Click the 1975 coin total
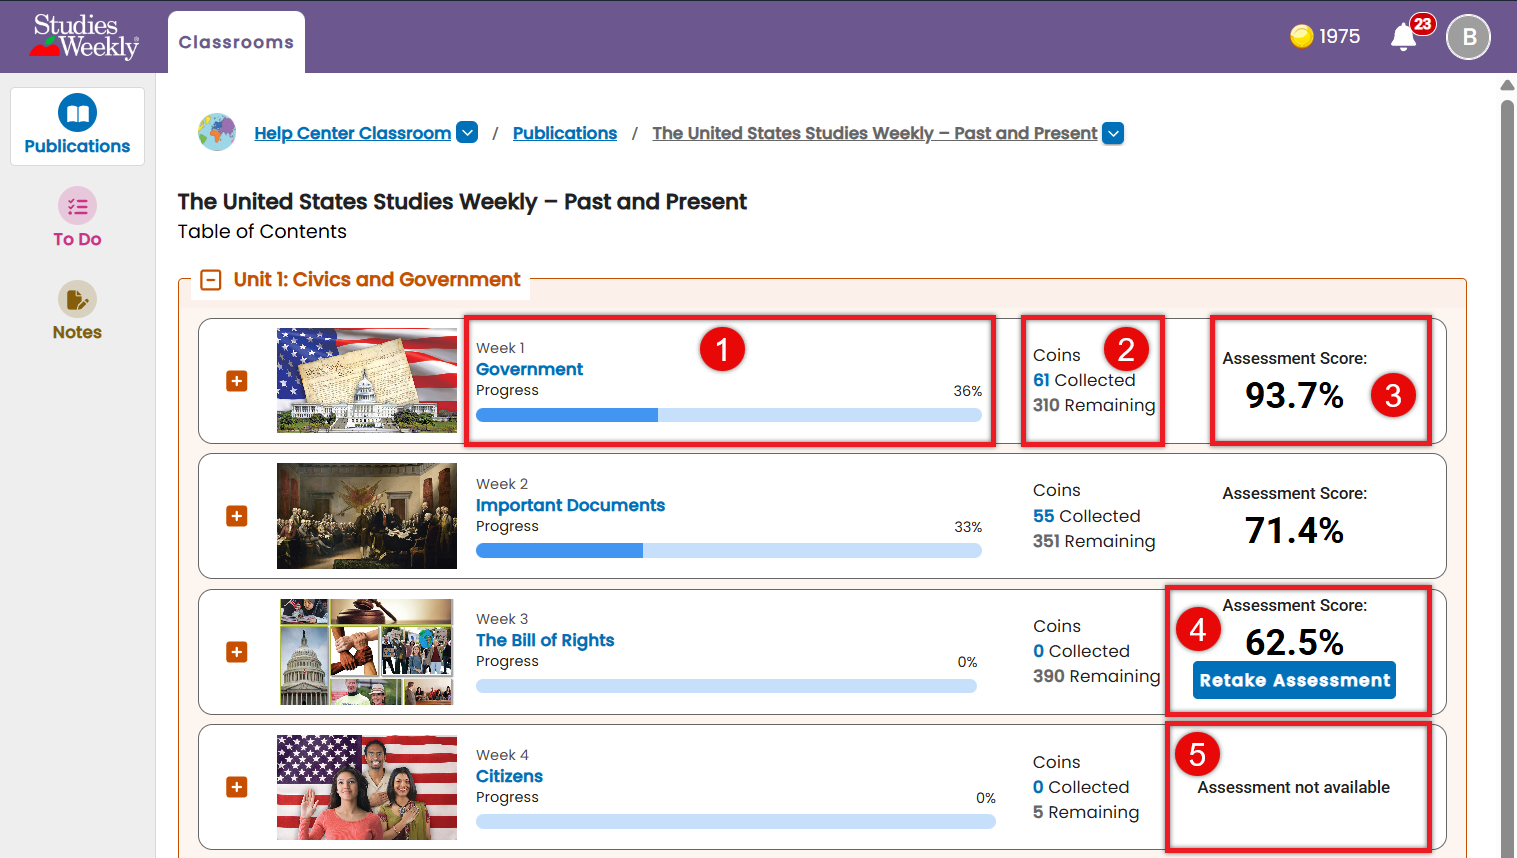This screenshot has width=1517, height=858. pyautogui.click(x=1339, y=36)
